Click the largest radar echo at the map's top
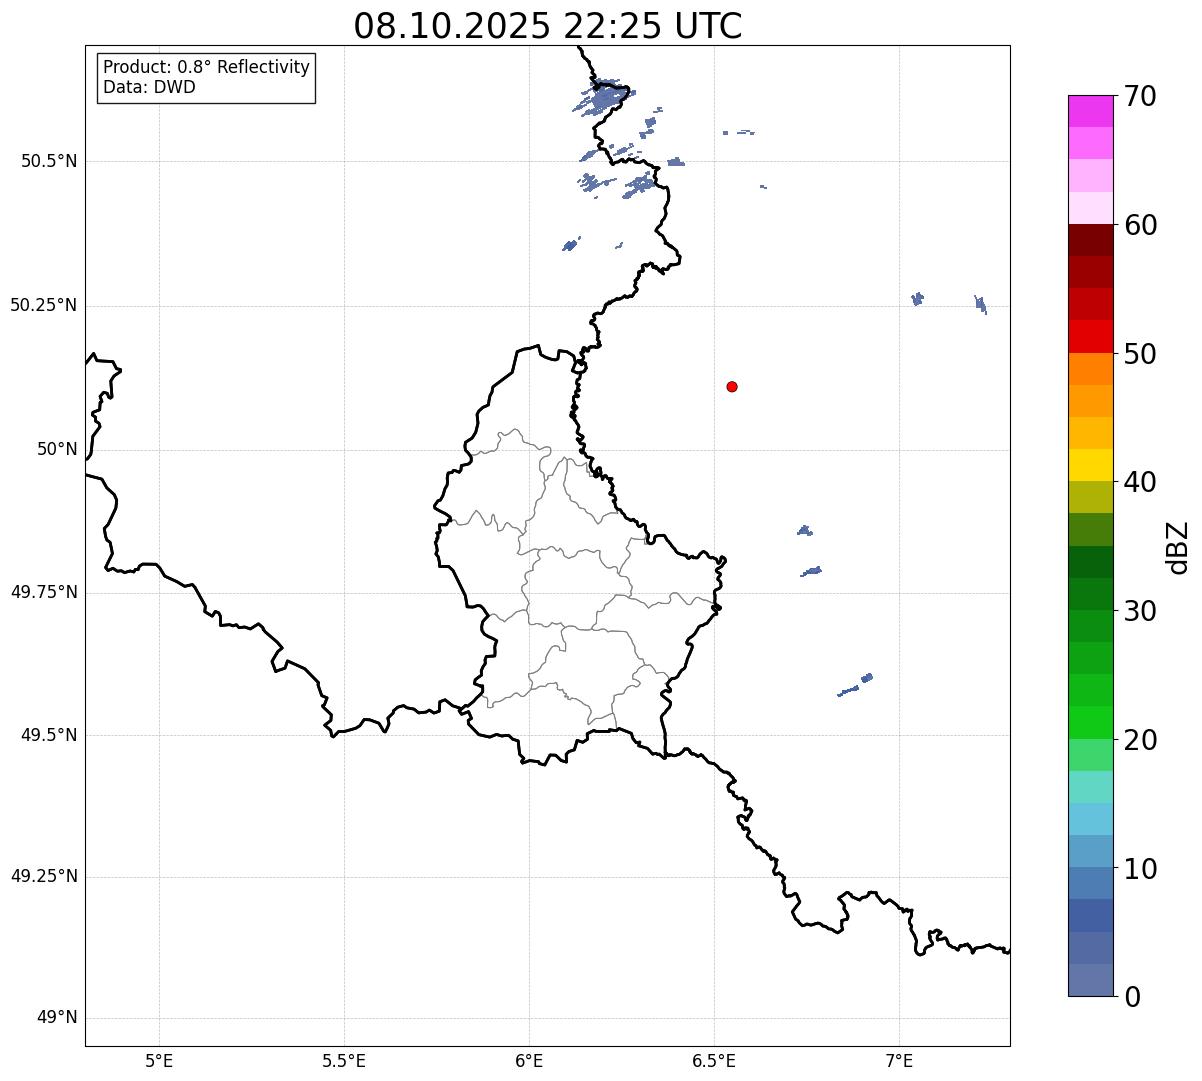Screen dimensions: 1202x1081 (603, 99)
